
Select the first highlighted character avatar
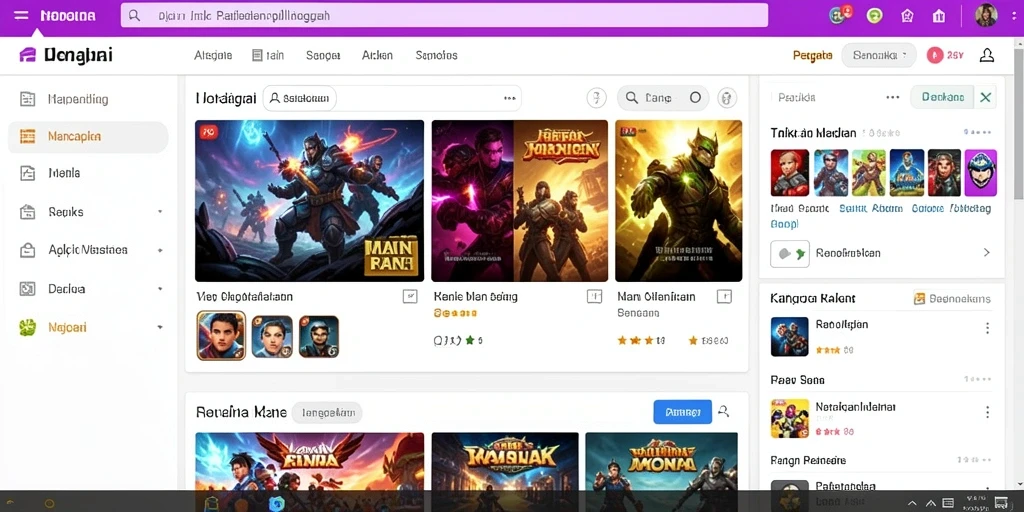pyautogui.click(x=221, y=336)
